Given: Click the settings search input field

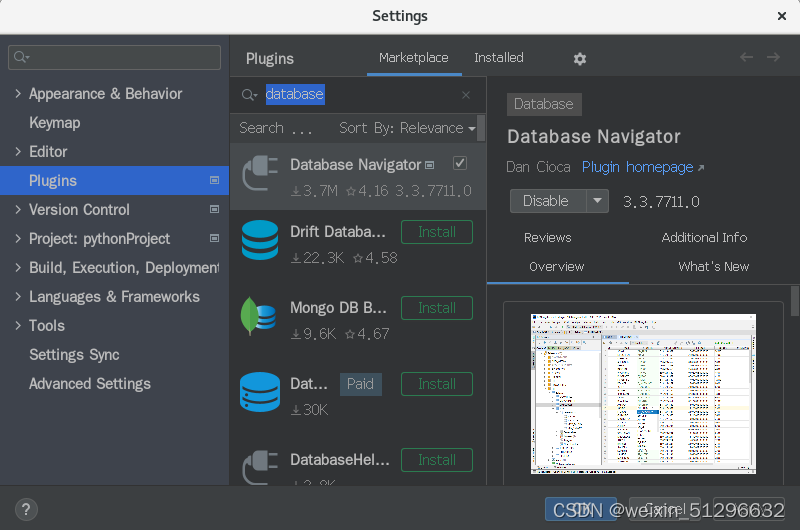Looking at the screenshot, I should (x=114, y=57).
